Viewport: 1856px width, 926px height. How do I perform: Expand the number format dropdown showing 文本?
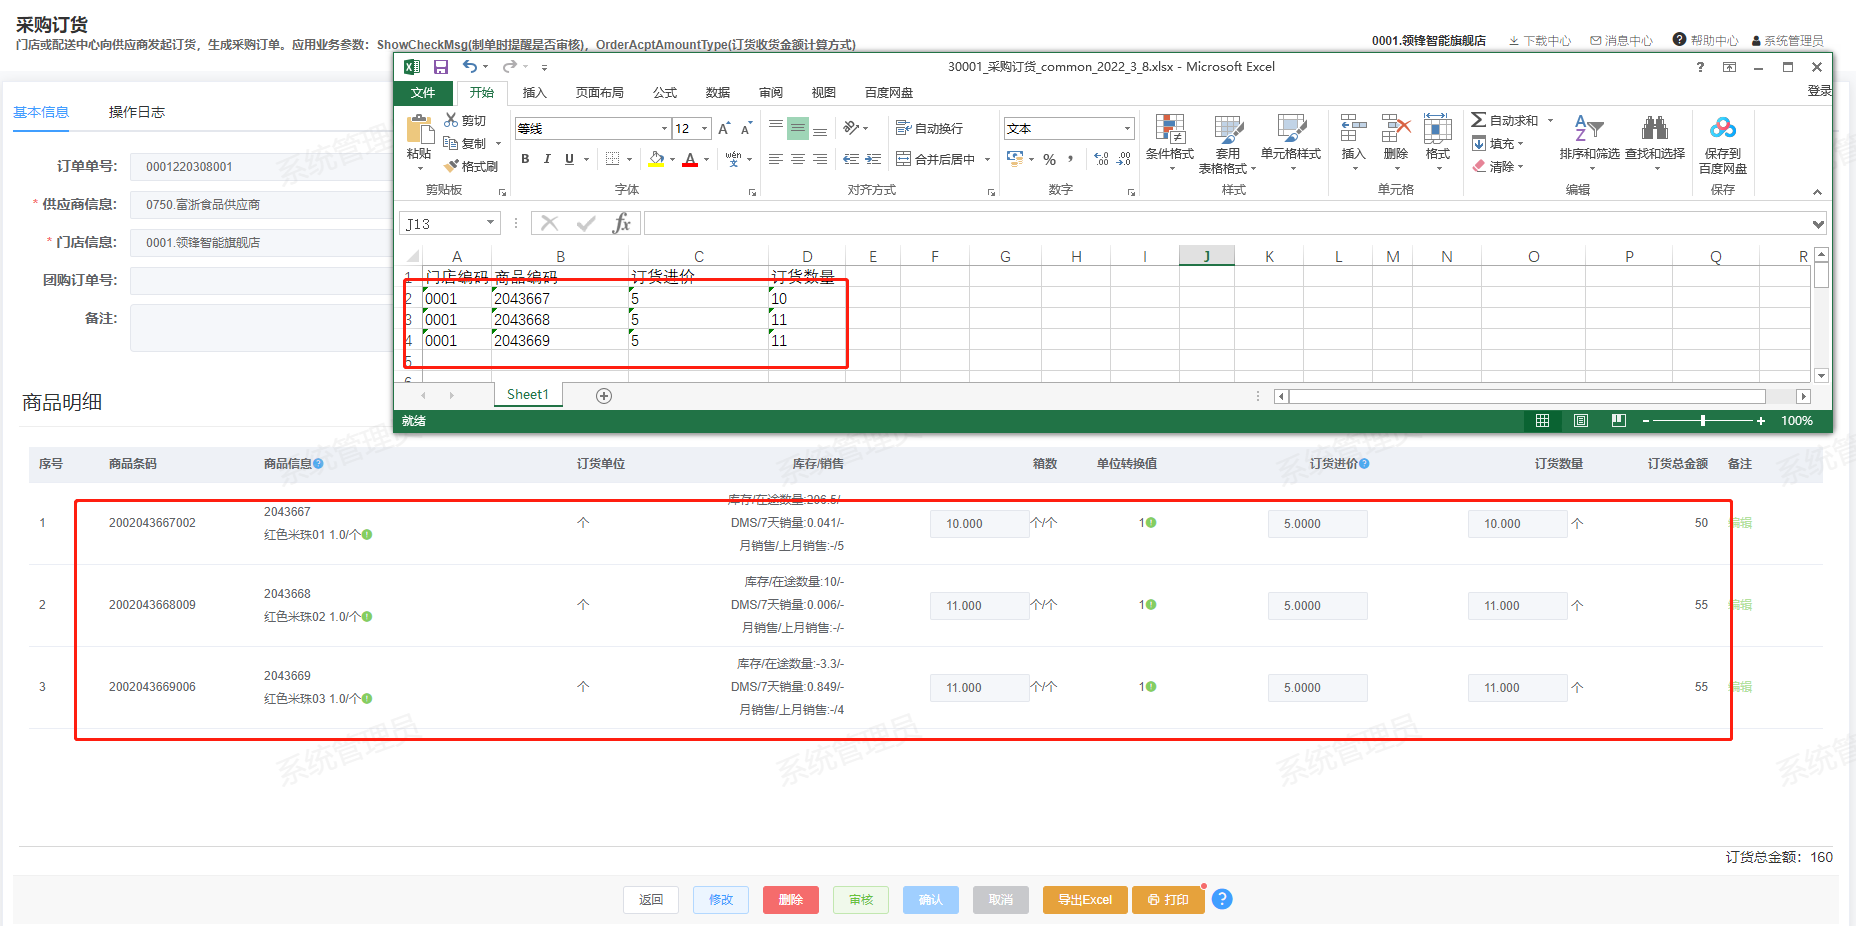coord(1127,129)
